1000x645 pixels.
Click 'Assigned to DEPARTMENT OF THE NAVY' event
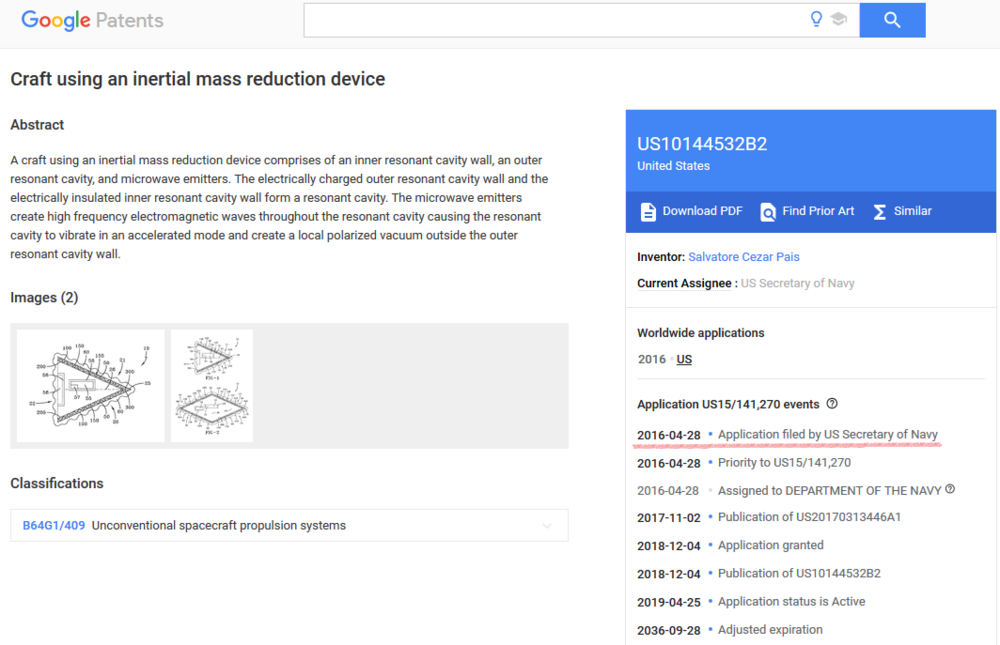tap(830, 491)
